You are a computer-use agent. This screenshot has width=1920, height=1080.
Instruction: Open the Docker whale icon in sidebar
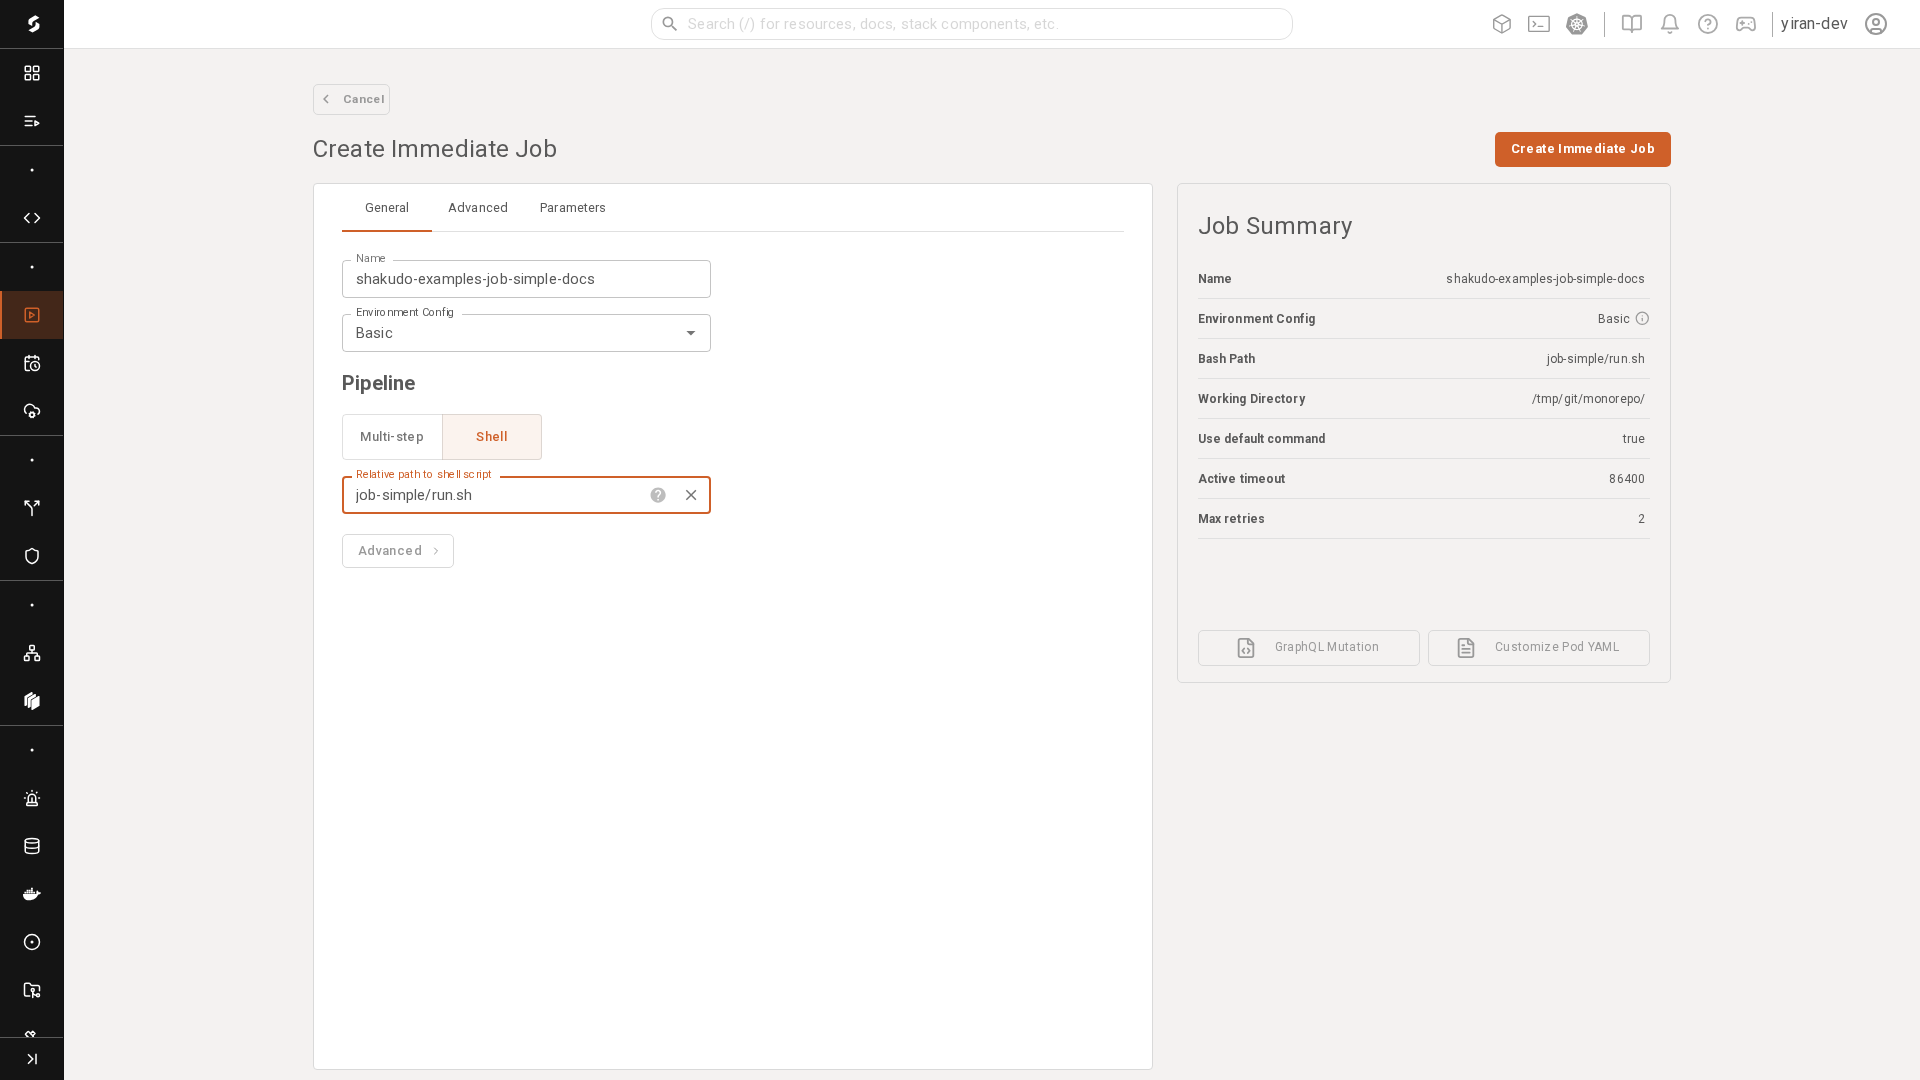31,894
